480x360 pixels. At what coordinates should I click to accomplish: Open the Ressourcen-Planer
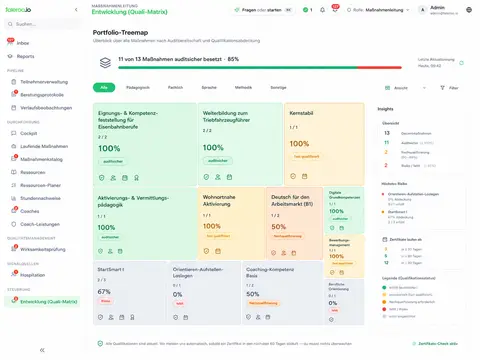coord(40,185)
